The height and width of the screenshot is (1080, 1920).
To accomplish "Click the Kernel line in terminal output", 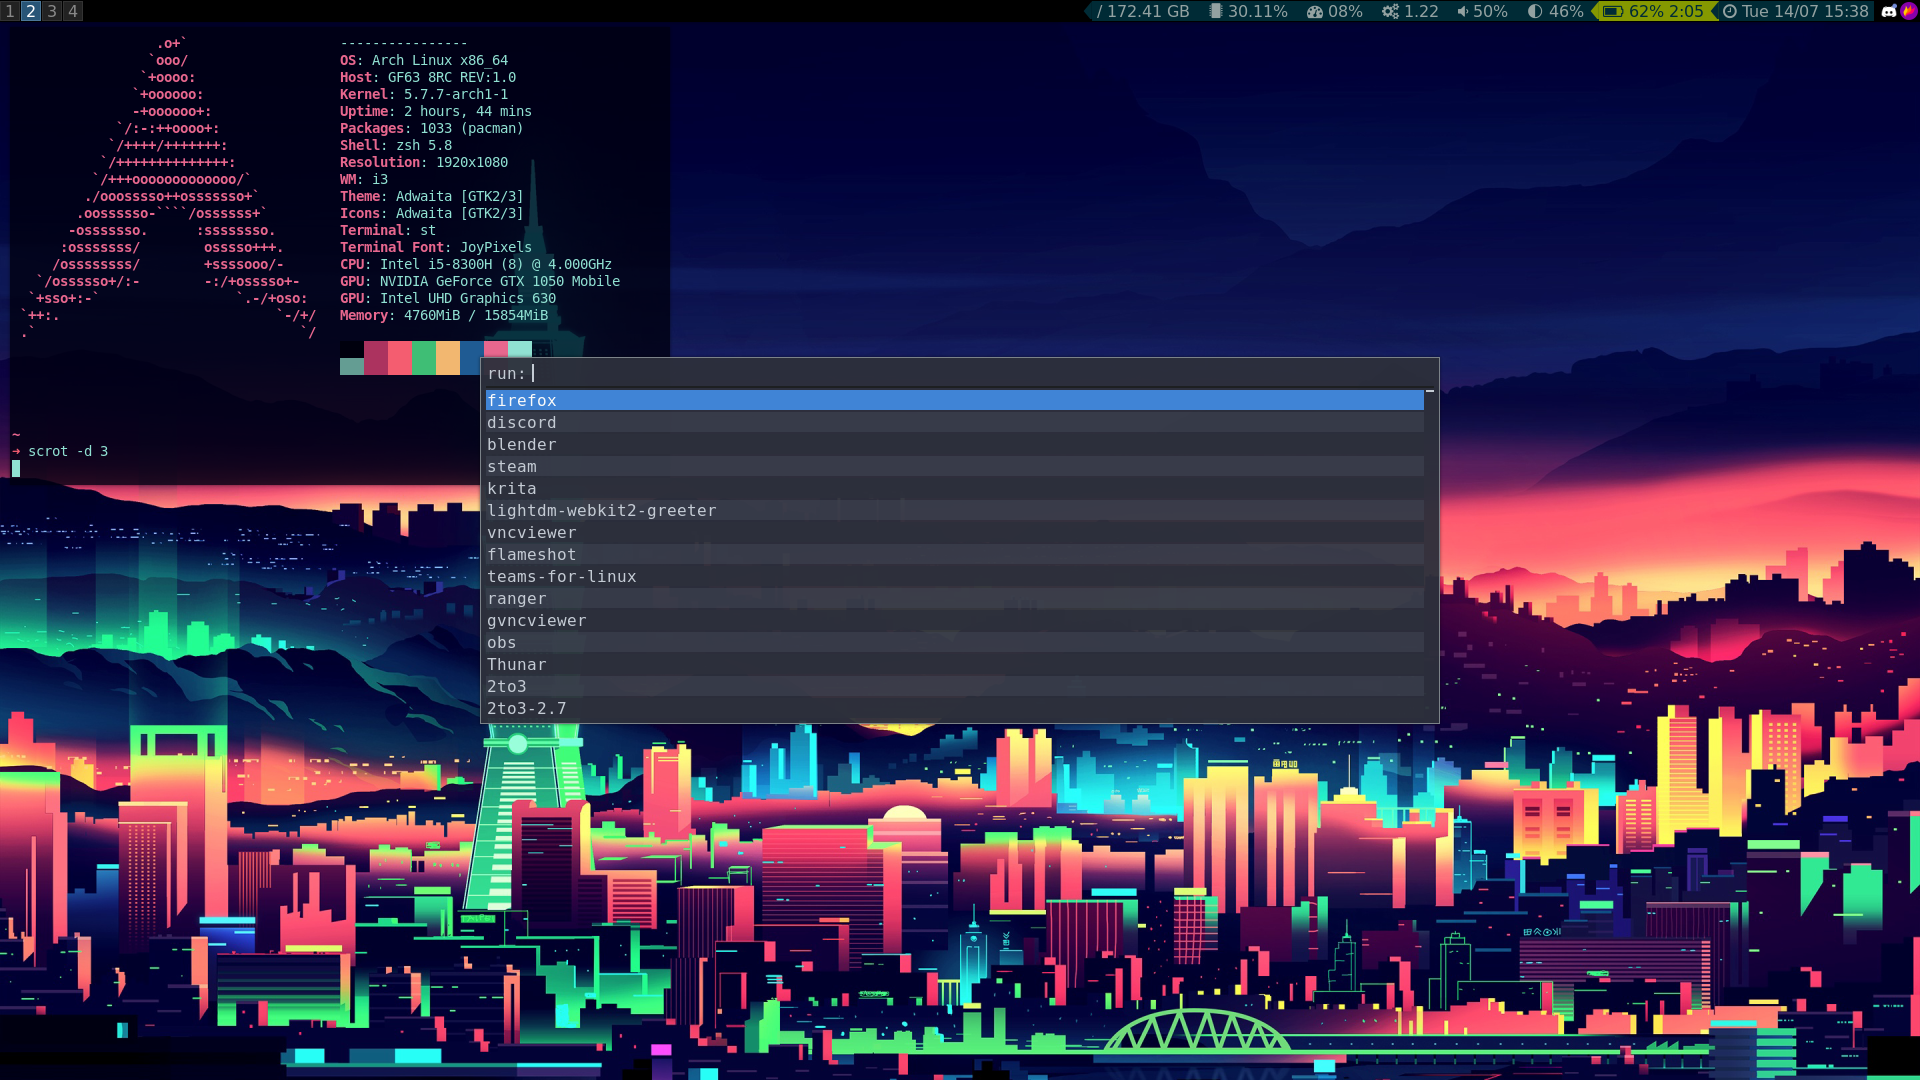I will (424, 94).
